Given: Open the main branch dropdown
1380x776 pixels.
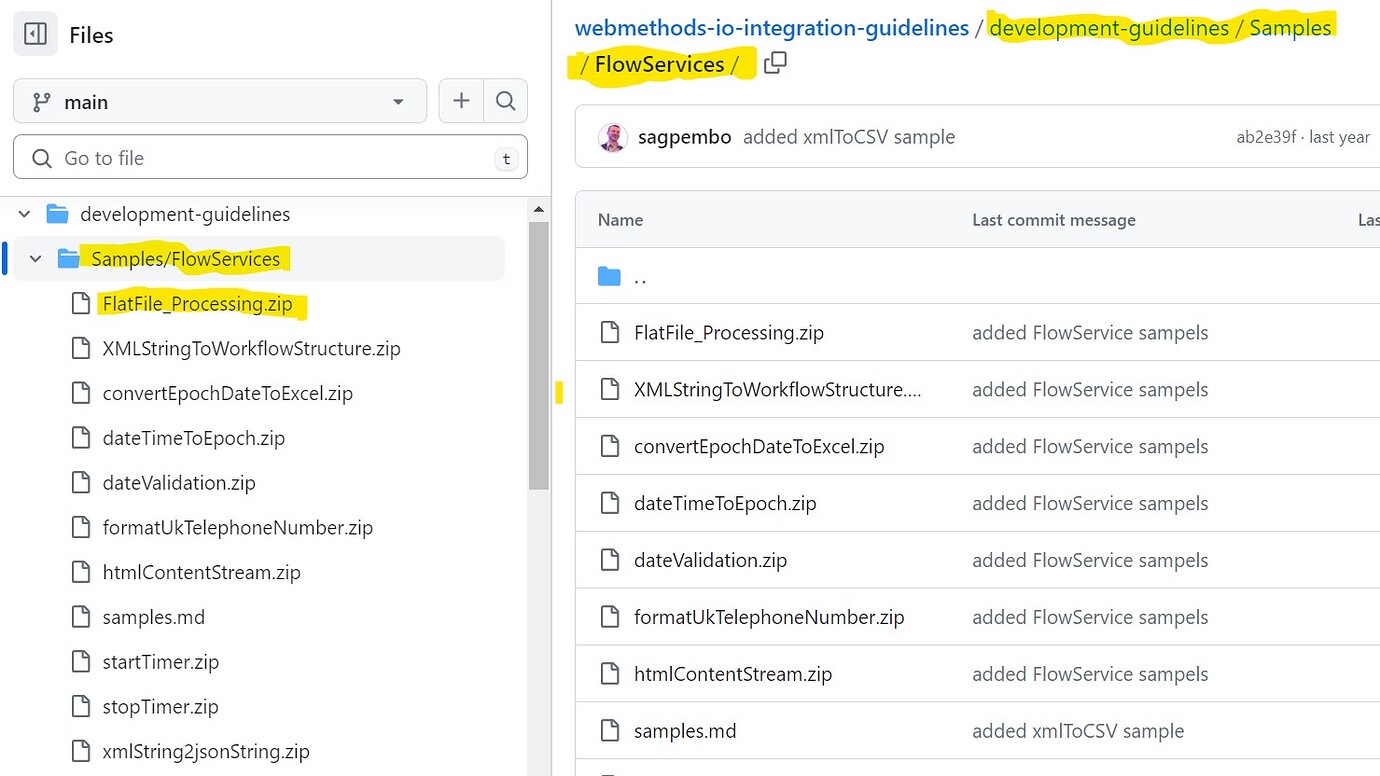Looking at the screenshot, I should 220,102.
